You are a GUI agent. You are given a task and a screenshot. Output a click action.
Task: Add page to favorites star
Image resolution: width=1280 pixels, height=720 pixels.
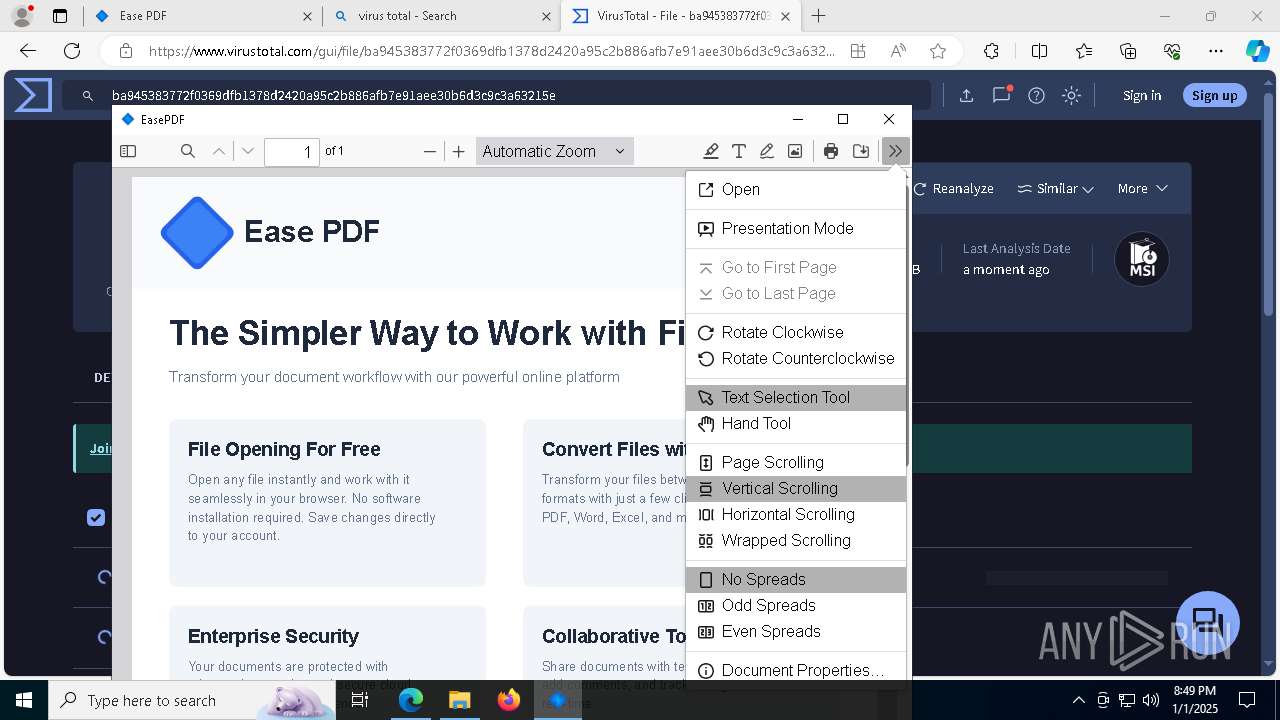pos(937,51)
